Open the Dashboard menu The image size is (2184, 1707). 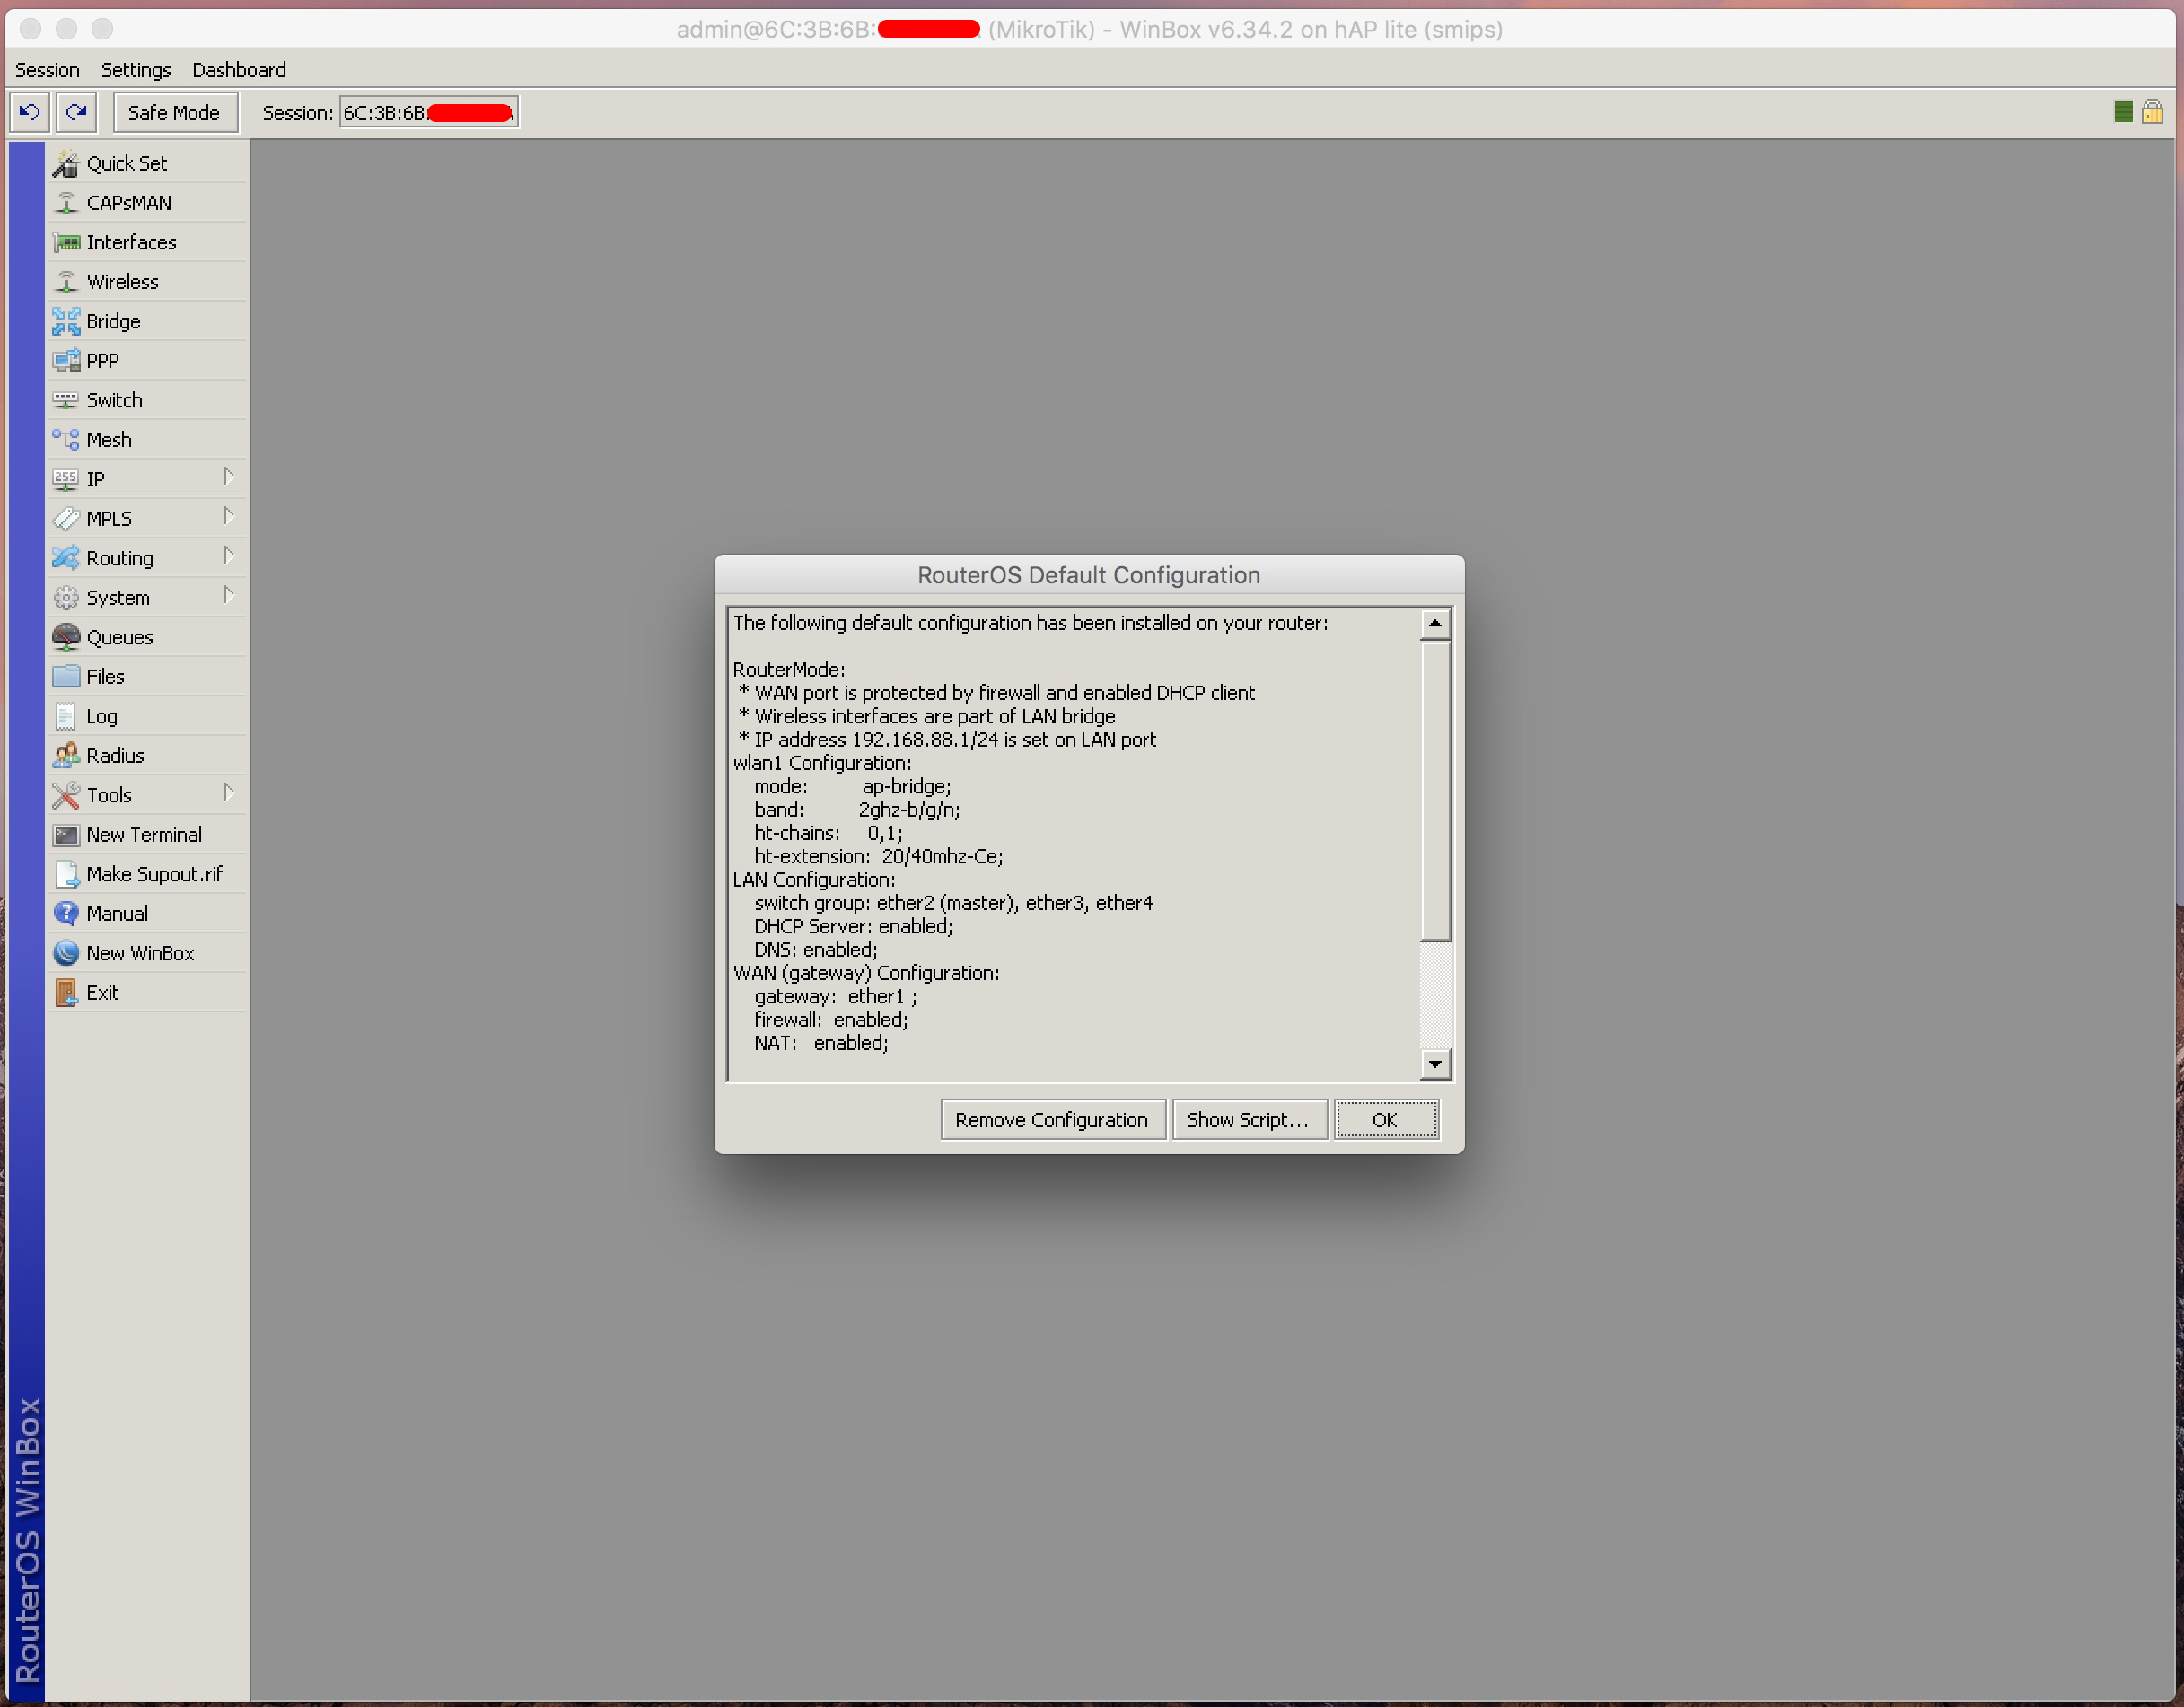point(239,70)
